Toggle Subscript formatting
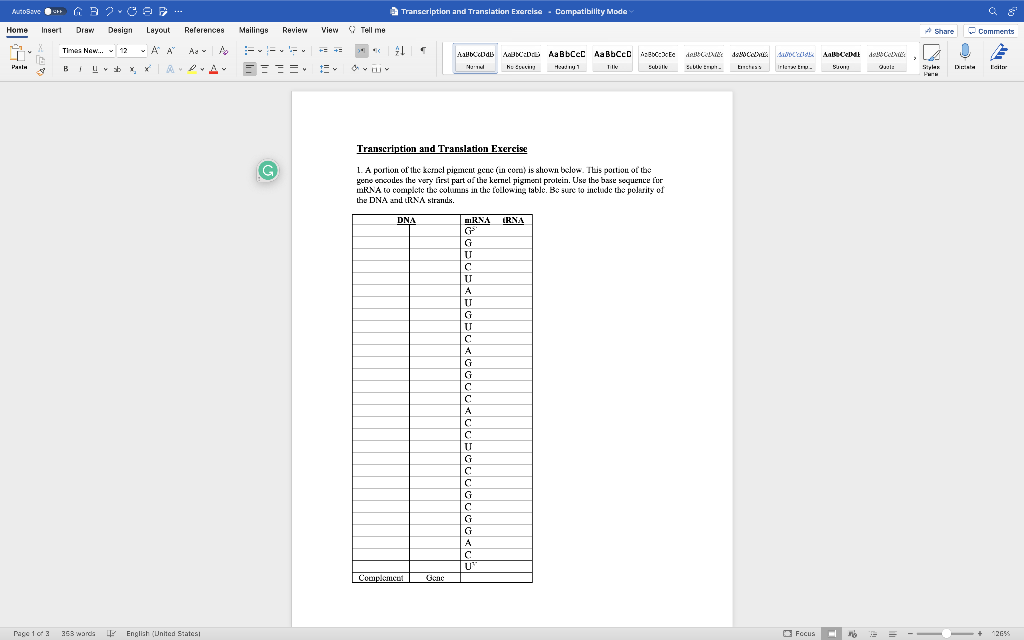The image size is (1024, 640). 133,69
